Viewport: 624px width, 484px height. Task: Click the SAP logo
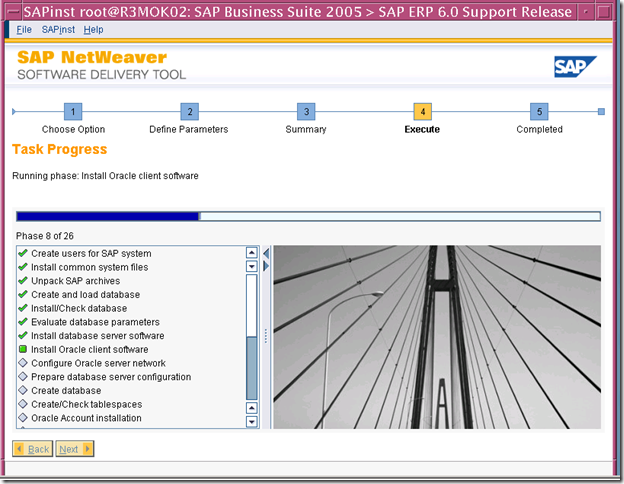click(575, 66)
